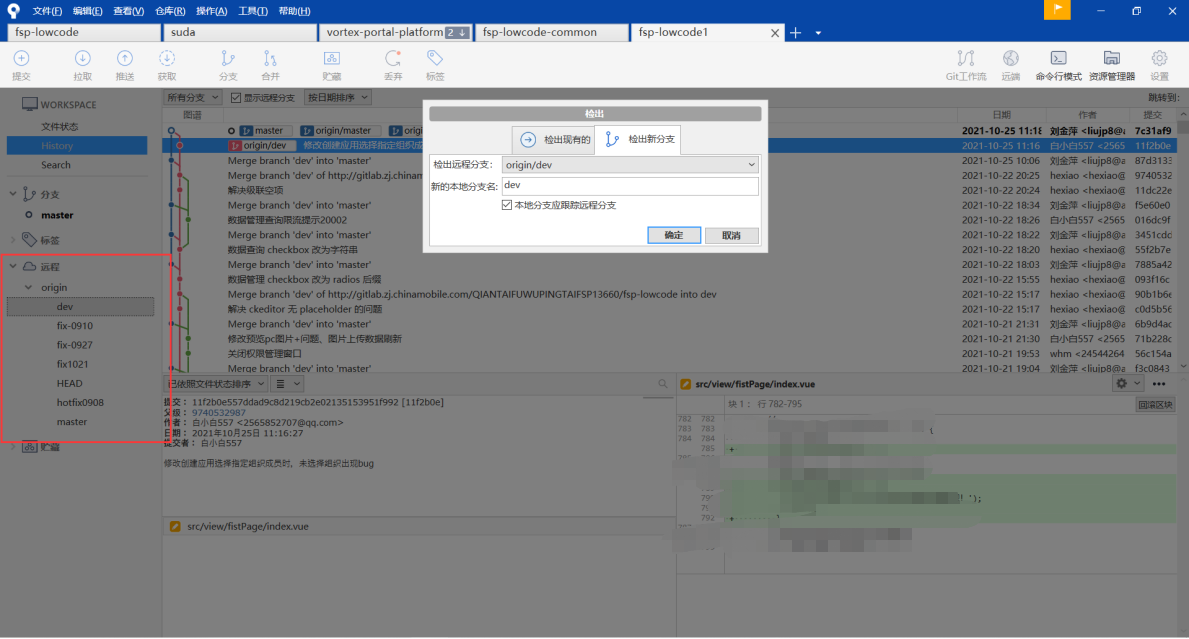Open Git工作流 toolbar icon
Image resolution: width=1189 pixels, height=639 pixels.
click(x=965, y=58)
